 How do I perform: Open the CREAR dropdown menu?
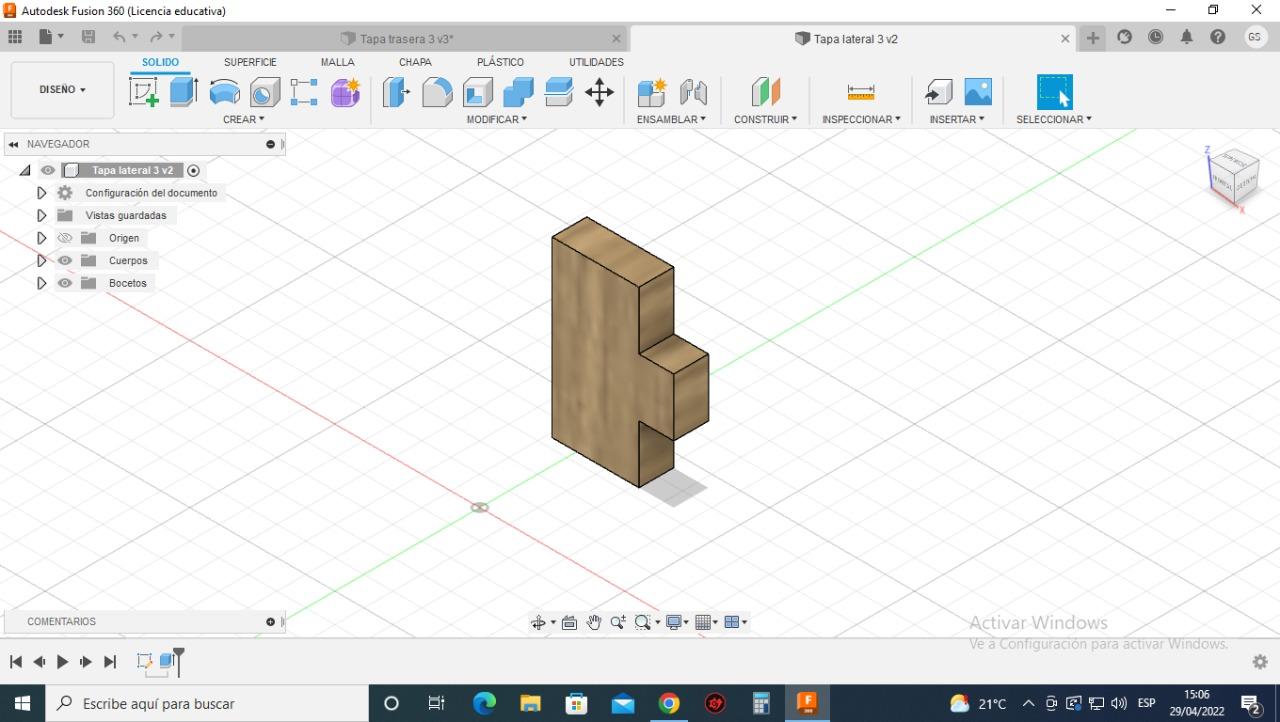coord(244,119)
